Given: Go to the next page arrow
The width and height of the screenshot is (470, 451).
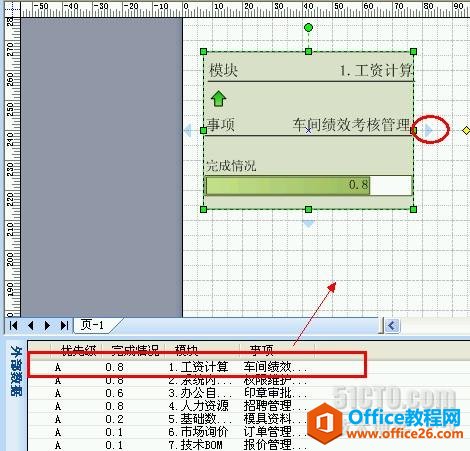Looking at the screenshot, I should pyautogui.click(x=47, y=325).
